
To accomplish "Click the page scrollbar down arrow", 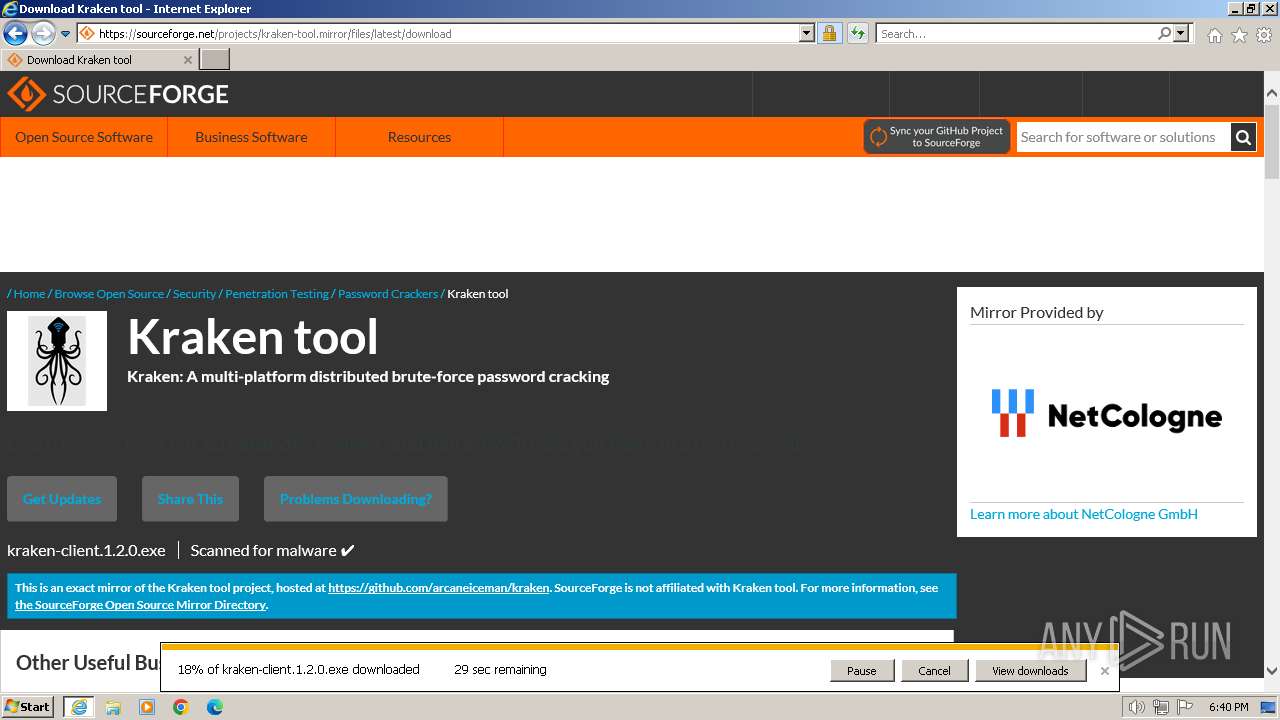I will point(1272,672).
